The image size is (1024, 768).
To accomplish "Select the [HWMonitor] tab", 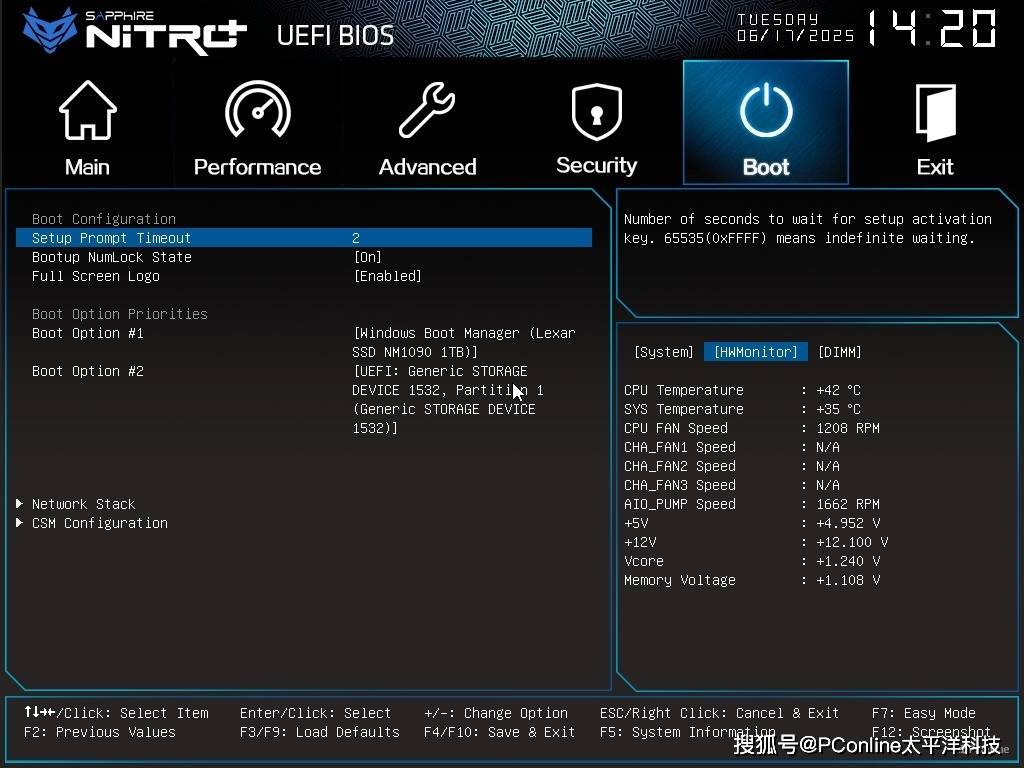I will point(755,352).
